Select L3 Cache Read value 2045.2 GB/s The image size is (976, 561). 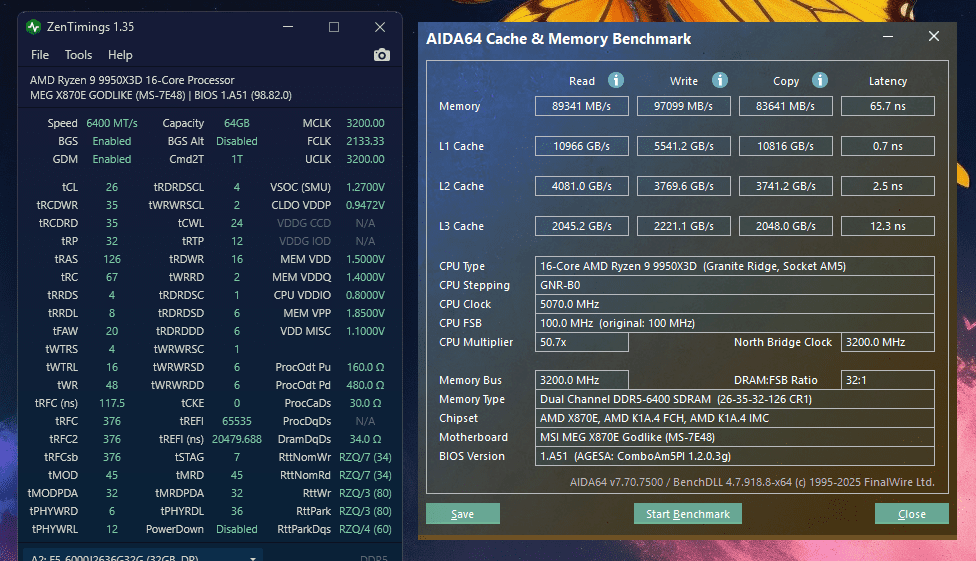[581, 225]
